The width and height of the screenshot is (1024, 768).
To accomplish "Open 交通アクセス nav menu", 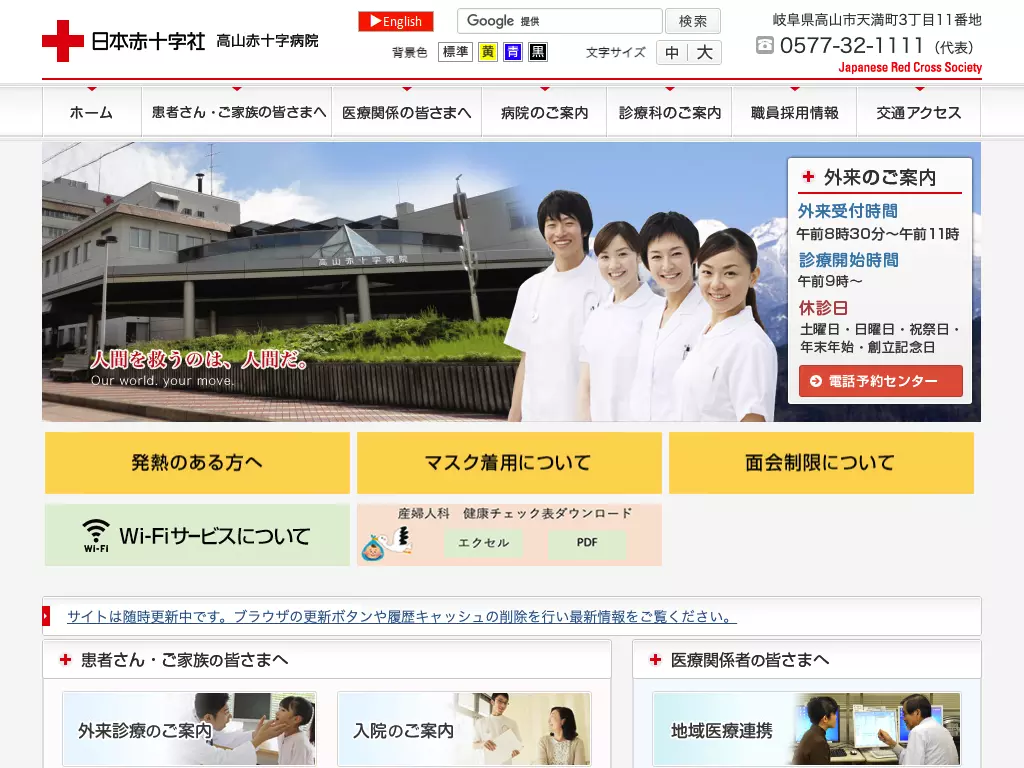I will tap(919, 112).
